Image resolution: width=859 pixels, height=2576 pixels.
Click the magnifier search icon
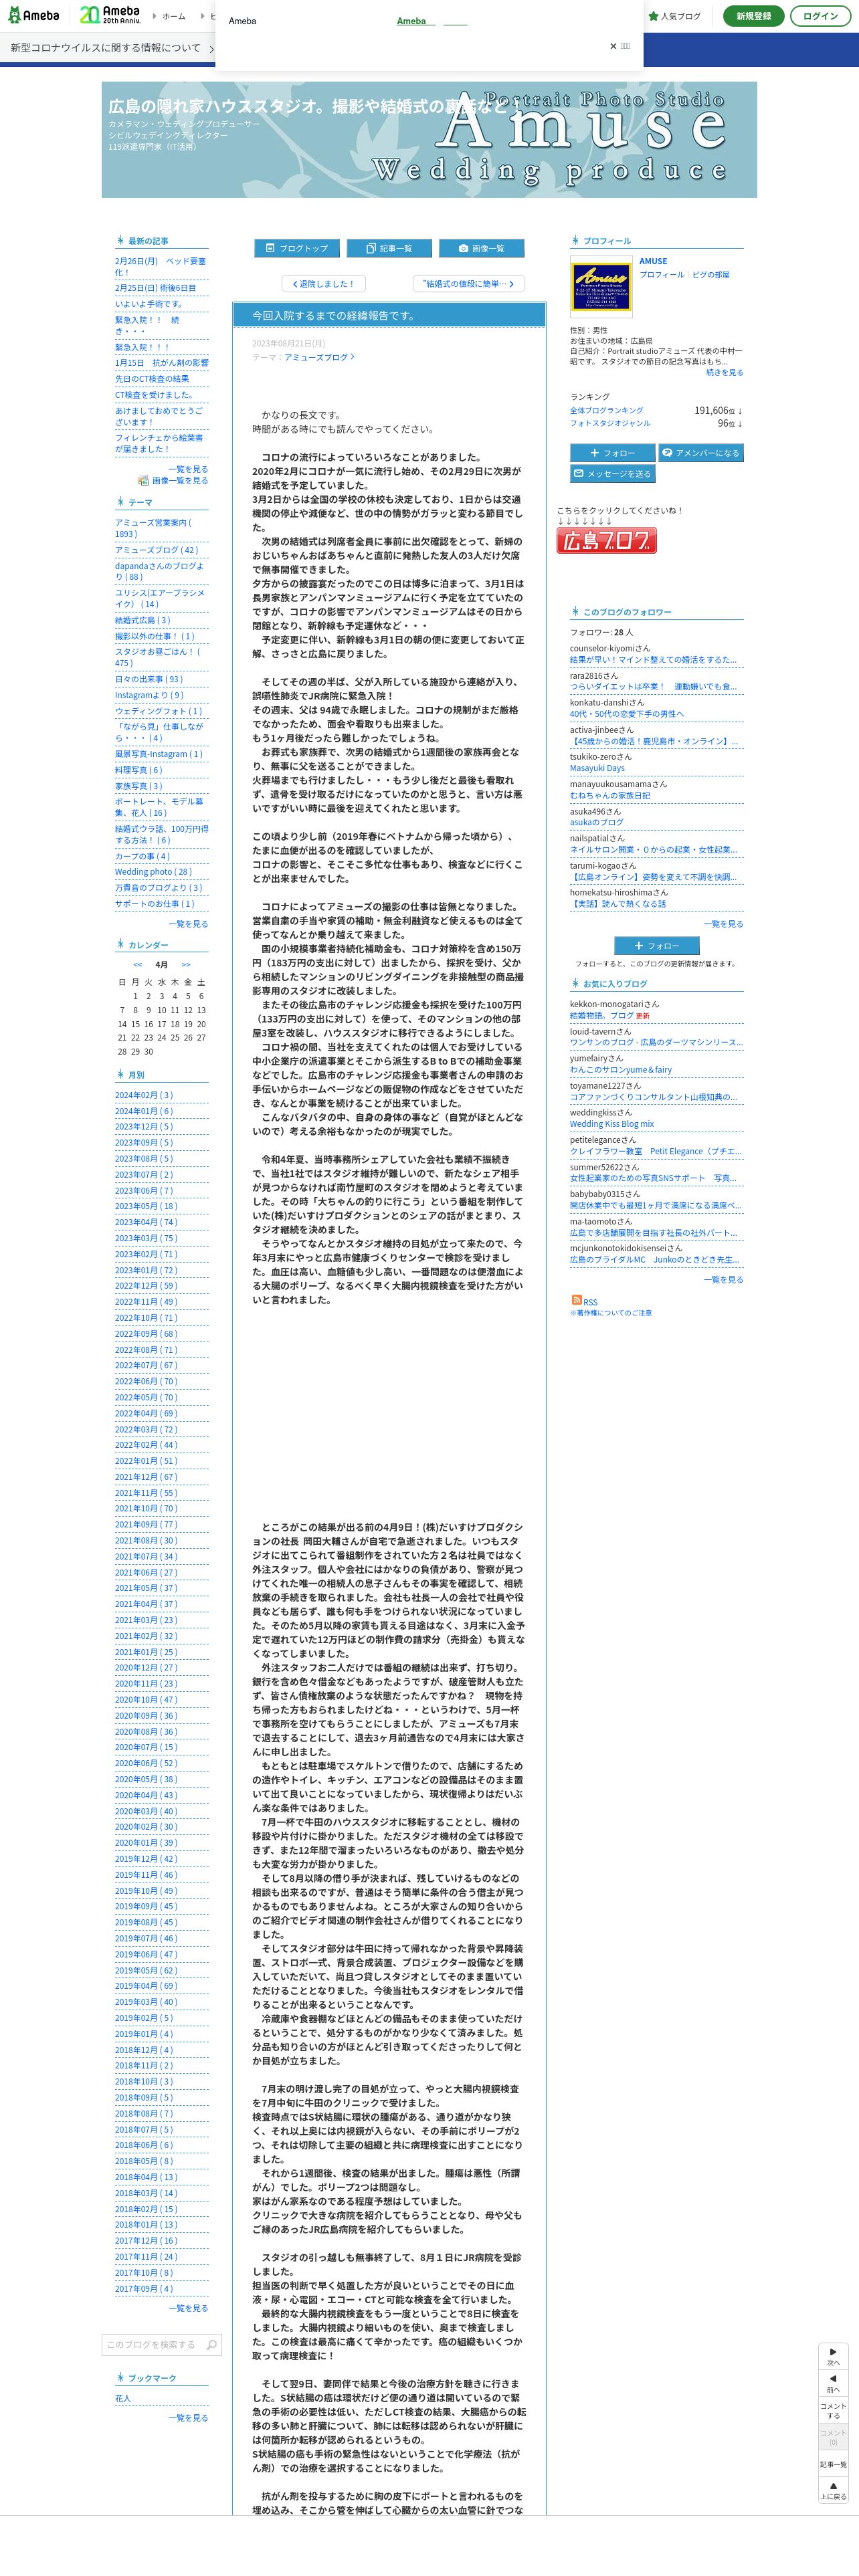click(x=211, y=2344)
